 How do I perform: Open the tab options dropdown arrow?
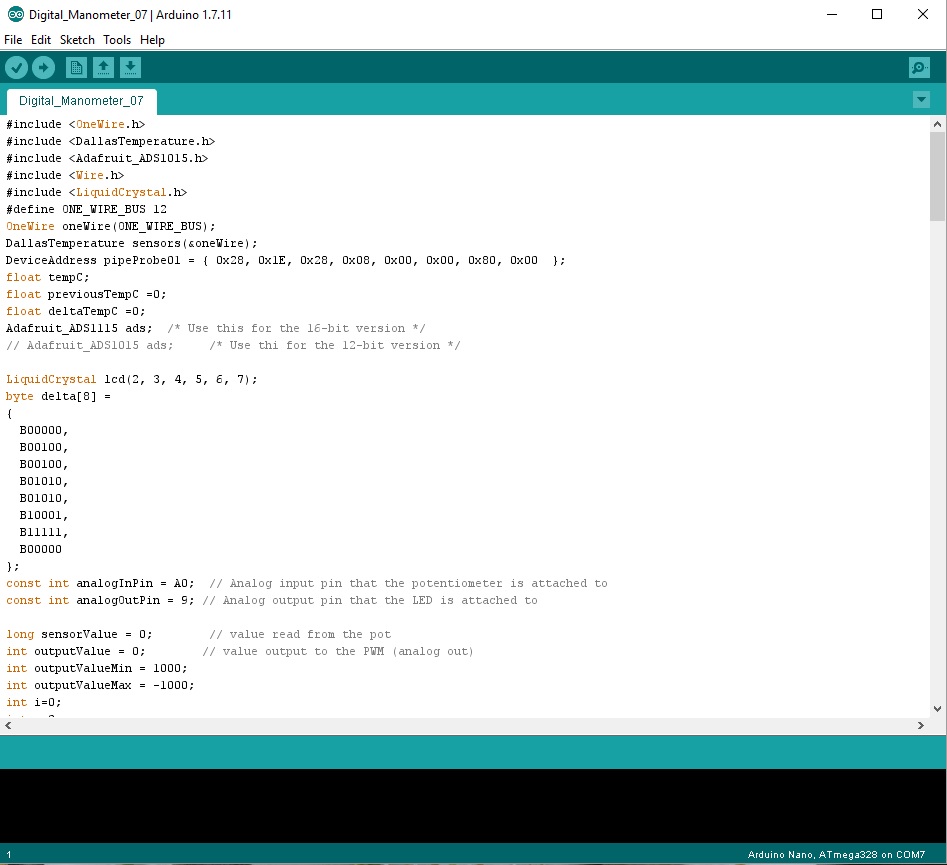tap(921, 100)
